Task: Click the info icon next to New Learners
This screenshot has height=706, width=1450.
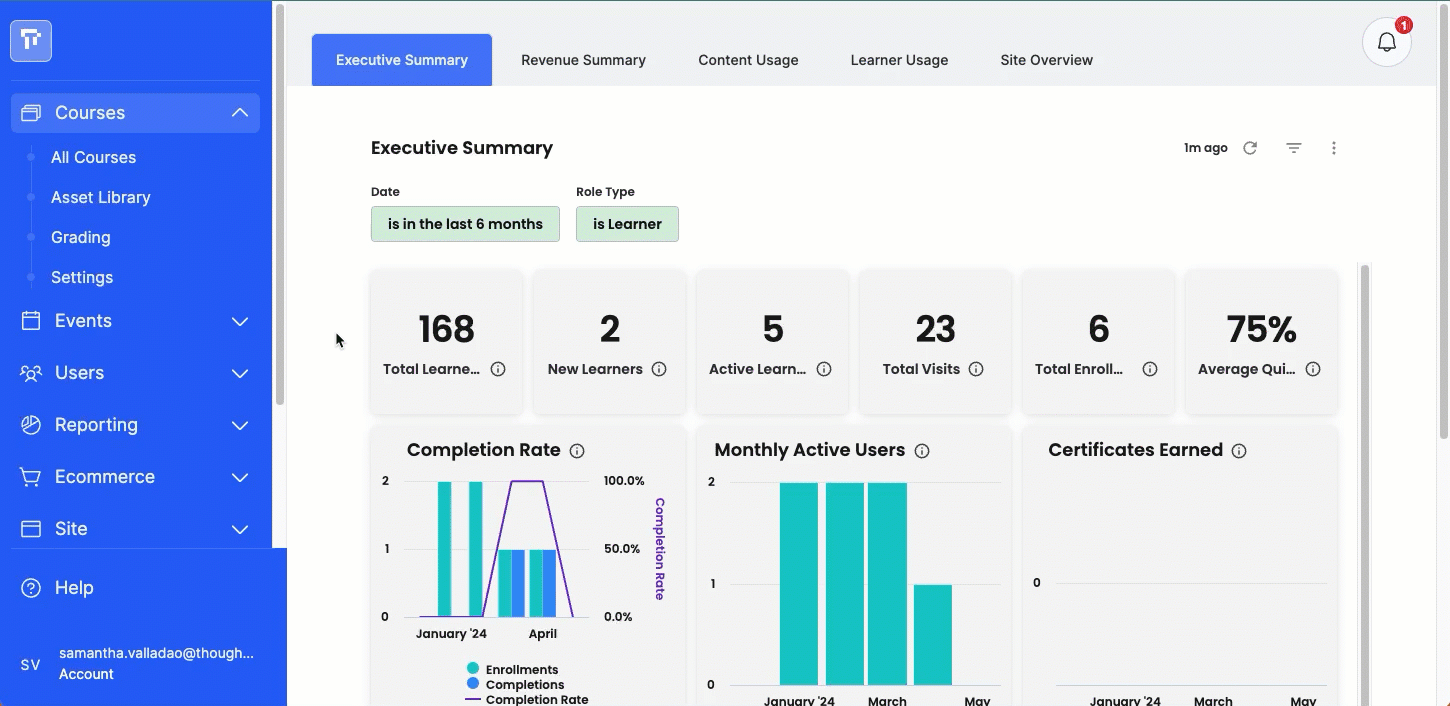Action: point(659,369)
